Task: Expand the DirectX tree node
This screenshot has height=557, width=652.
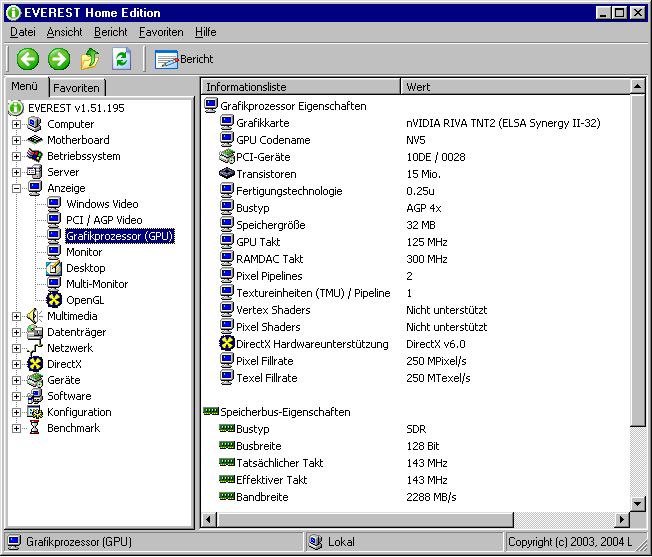Action: pos(16,364)
